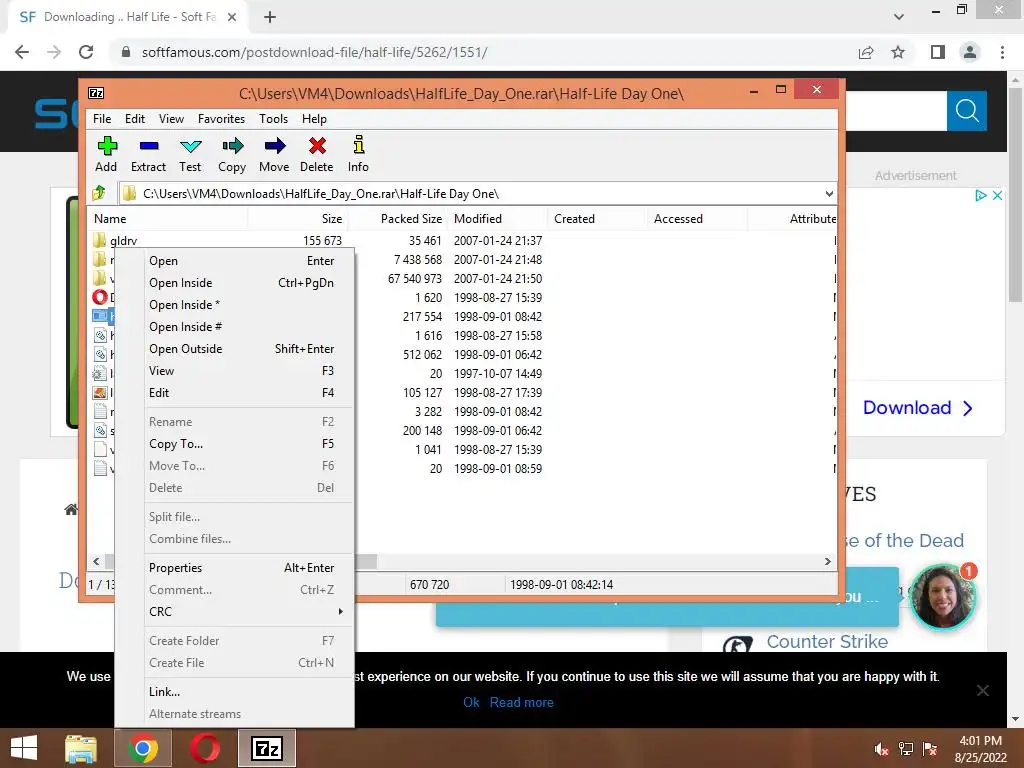Viewport: 1024px width, 768px height.
Task: Click the Add toolbar icon in 7-Zip
Action: click(107, 146)
